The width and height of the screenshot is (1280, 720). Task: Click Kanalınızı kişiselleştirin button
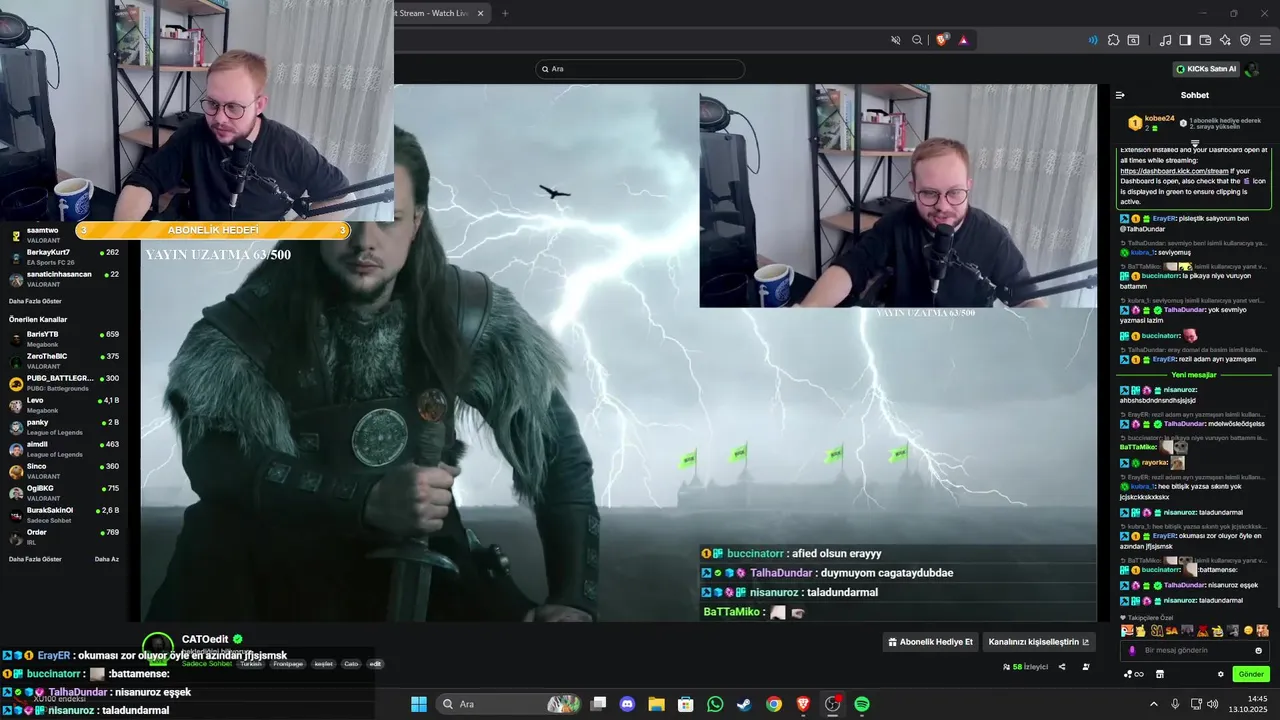(1039, 642)
